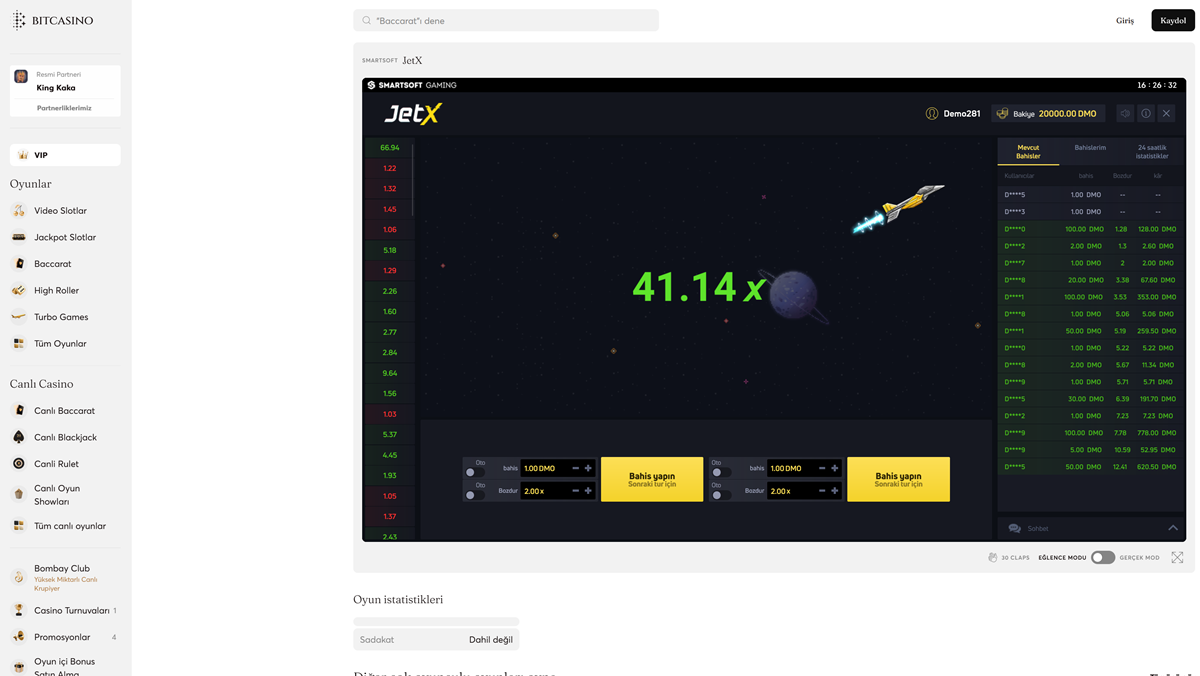Image resolution: width=1200 pixels, height=676 pixels.
Task: Open Video Slotlar from sidebar
Action: [60, 211]
